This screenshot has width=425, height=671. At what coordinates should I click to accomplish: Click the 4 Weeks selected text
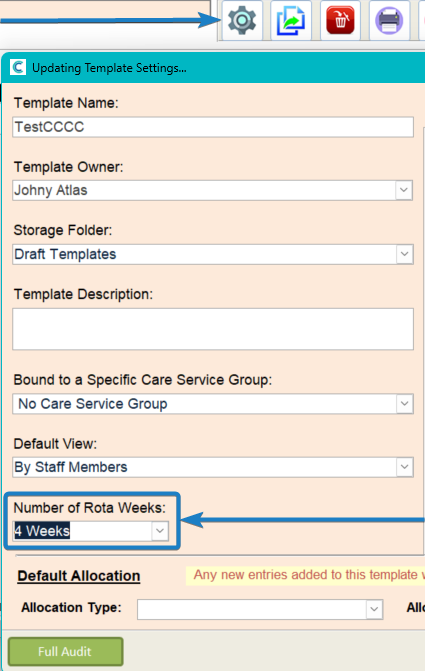pyautogui.click(x=42, y=531)
